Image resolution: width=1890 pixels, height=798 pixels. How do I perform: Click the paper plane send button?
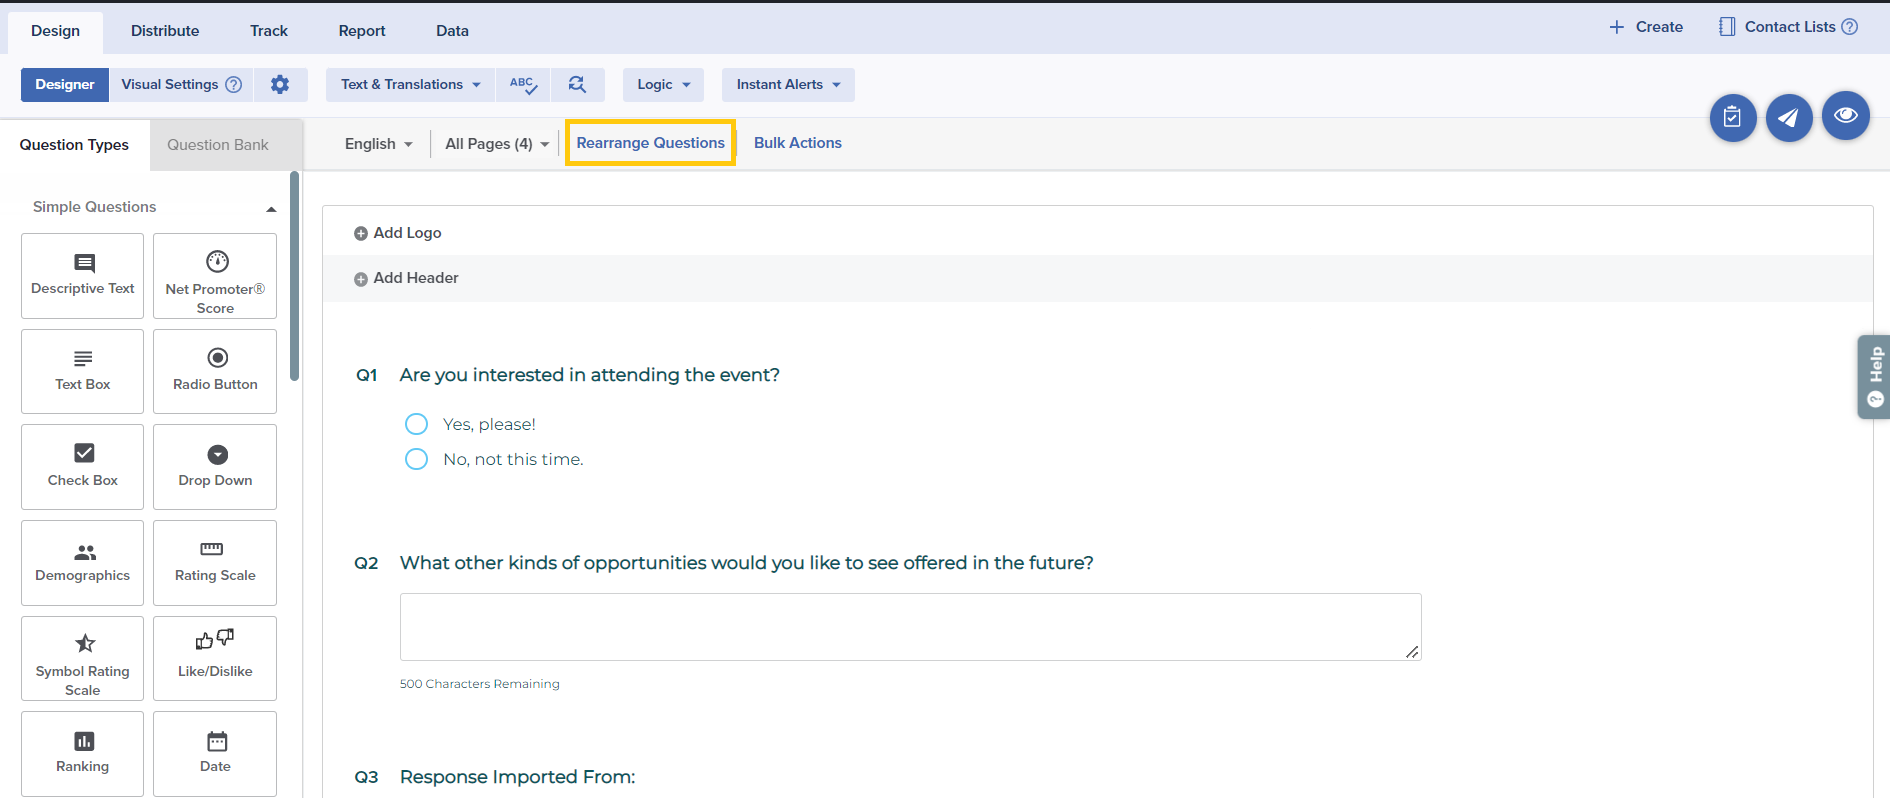(1788, 118)
